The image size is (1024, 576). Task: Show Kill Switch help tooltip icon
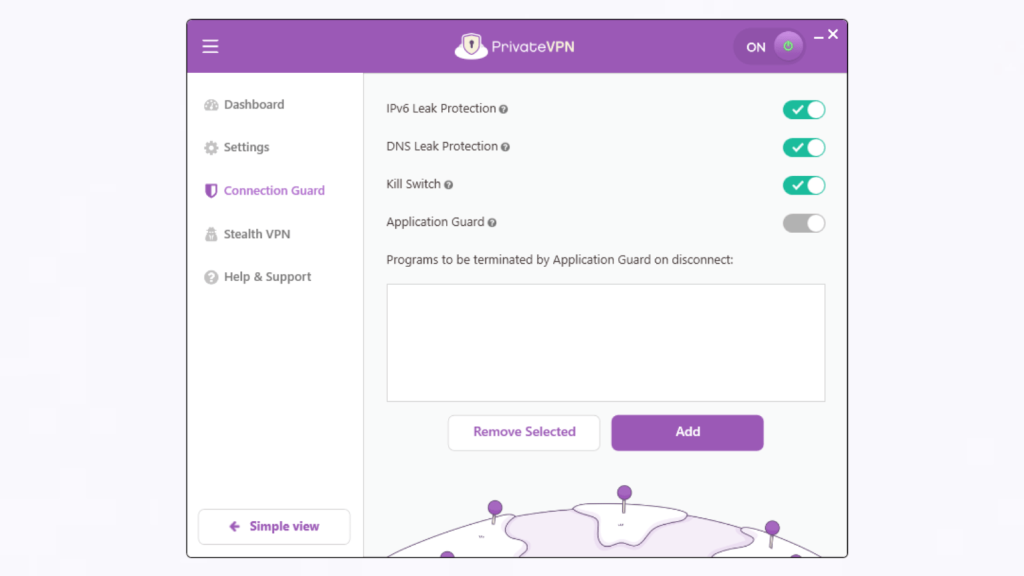tap(449, 185)
